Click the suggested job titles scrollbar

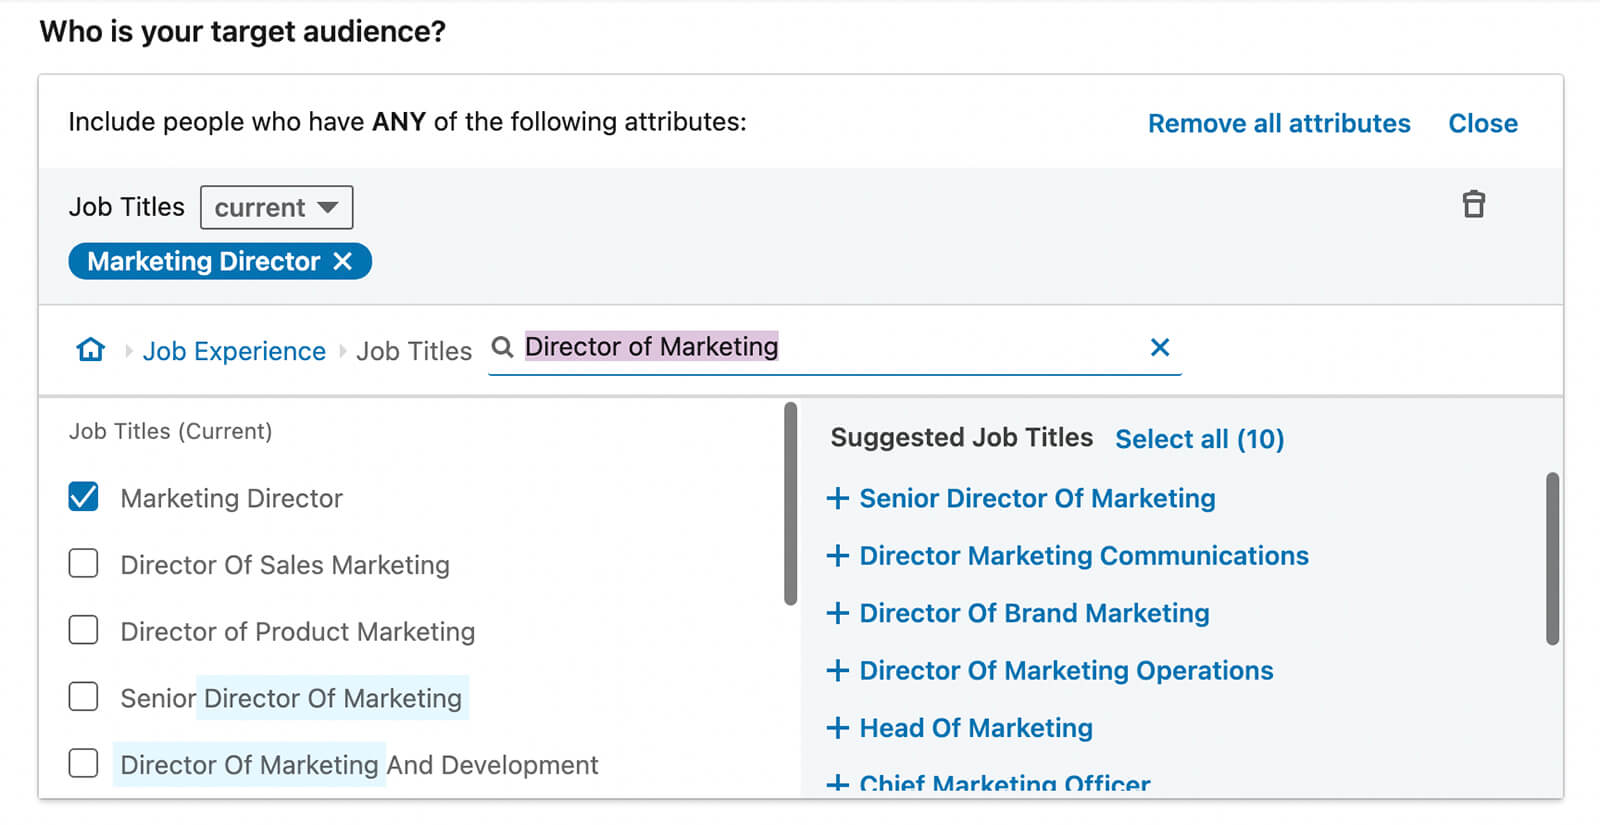[1552, 559]
